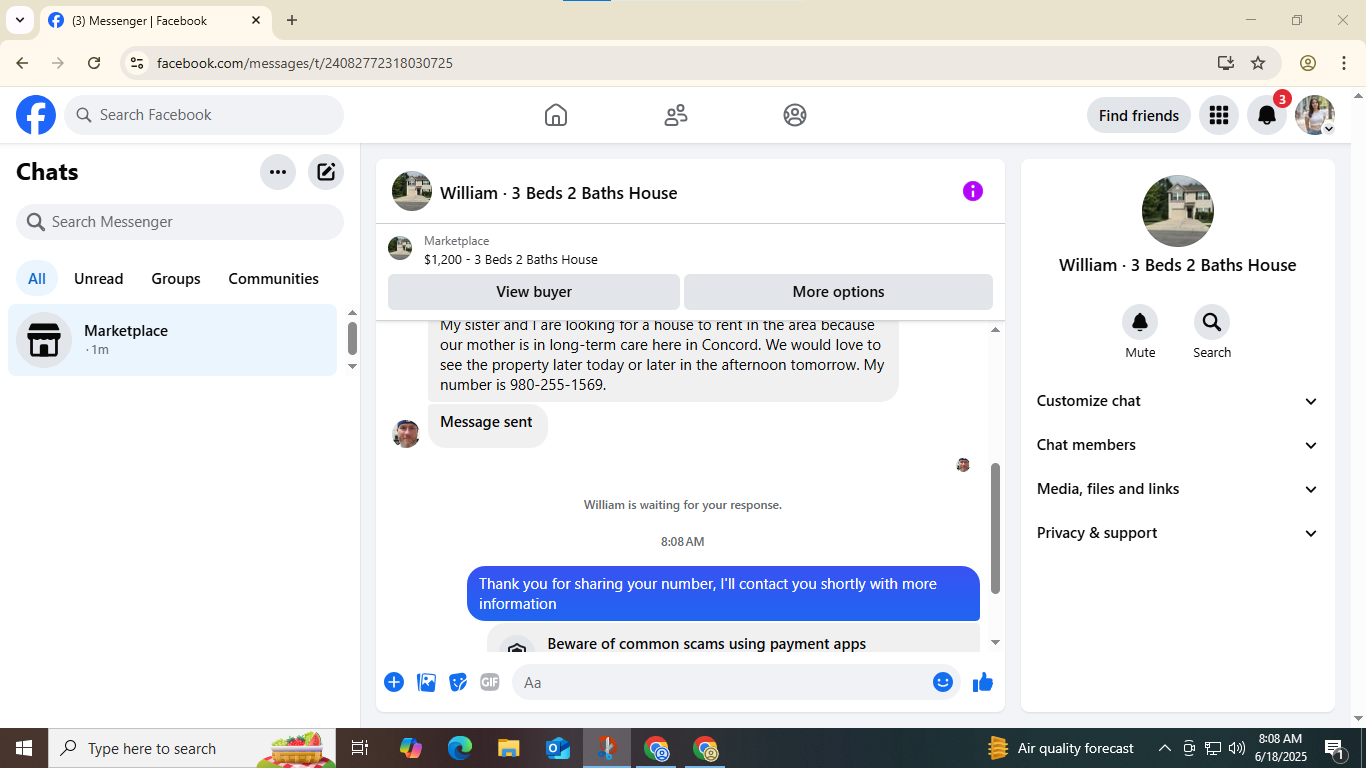Image resolution: width=1366 pixels, height=768 pixels.
Task: Open the Groups icon in top navigation
Action: [795, 115]
